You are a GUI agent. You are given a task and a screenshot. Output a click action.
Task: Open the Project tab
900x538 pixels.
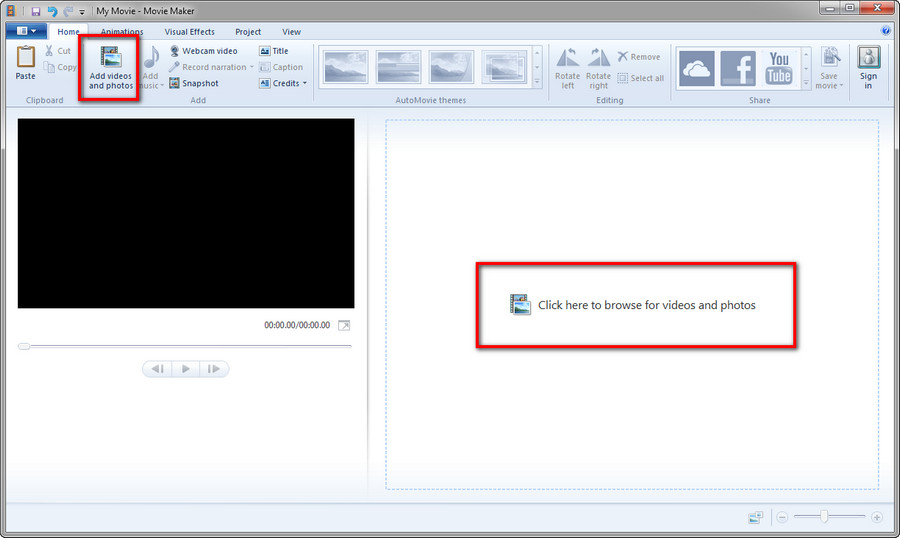[x=248, y=32]
